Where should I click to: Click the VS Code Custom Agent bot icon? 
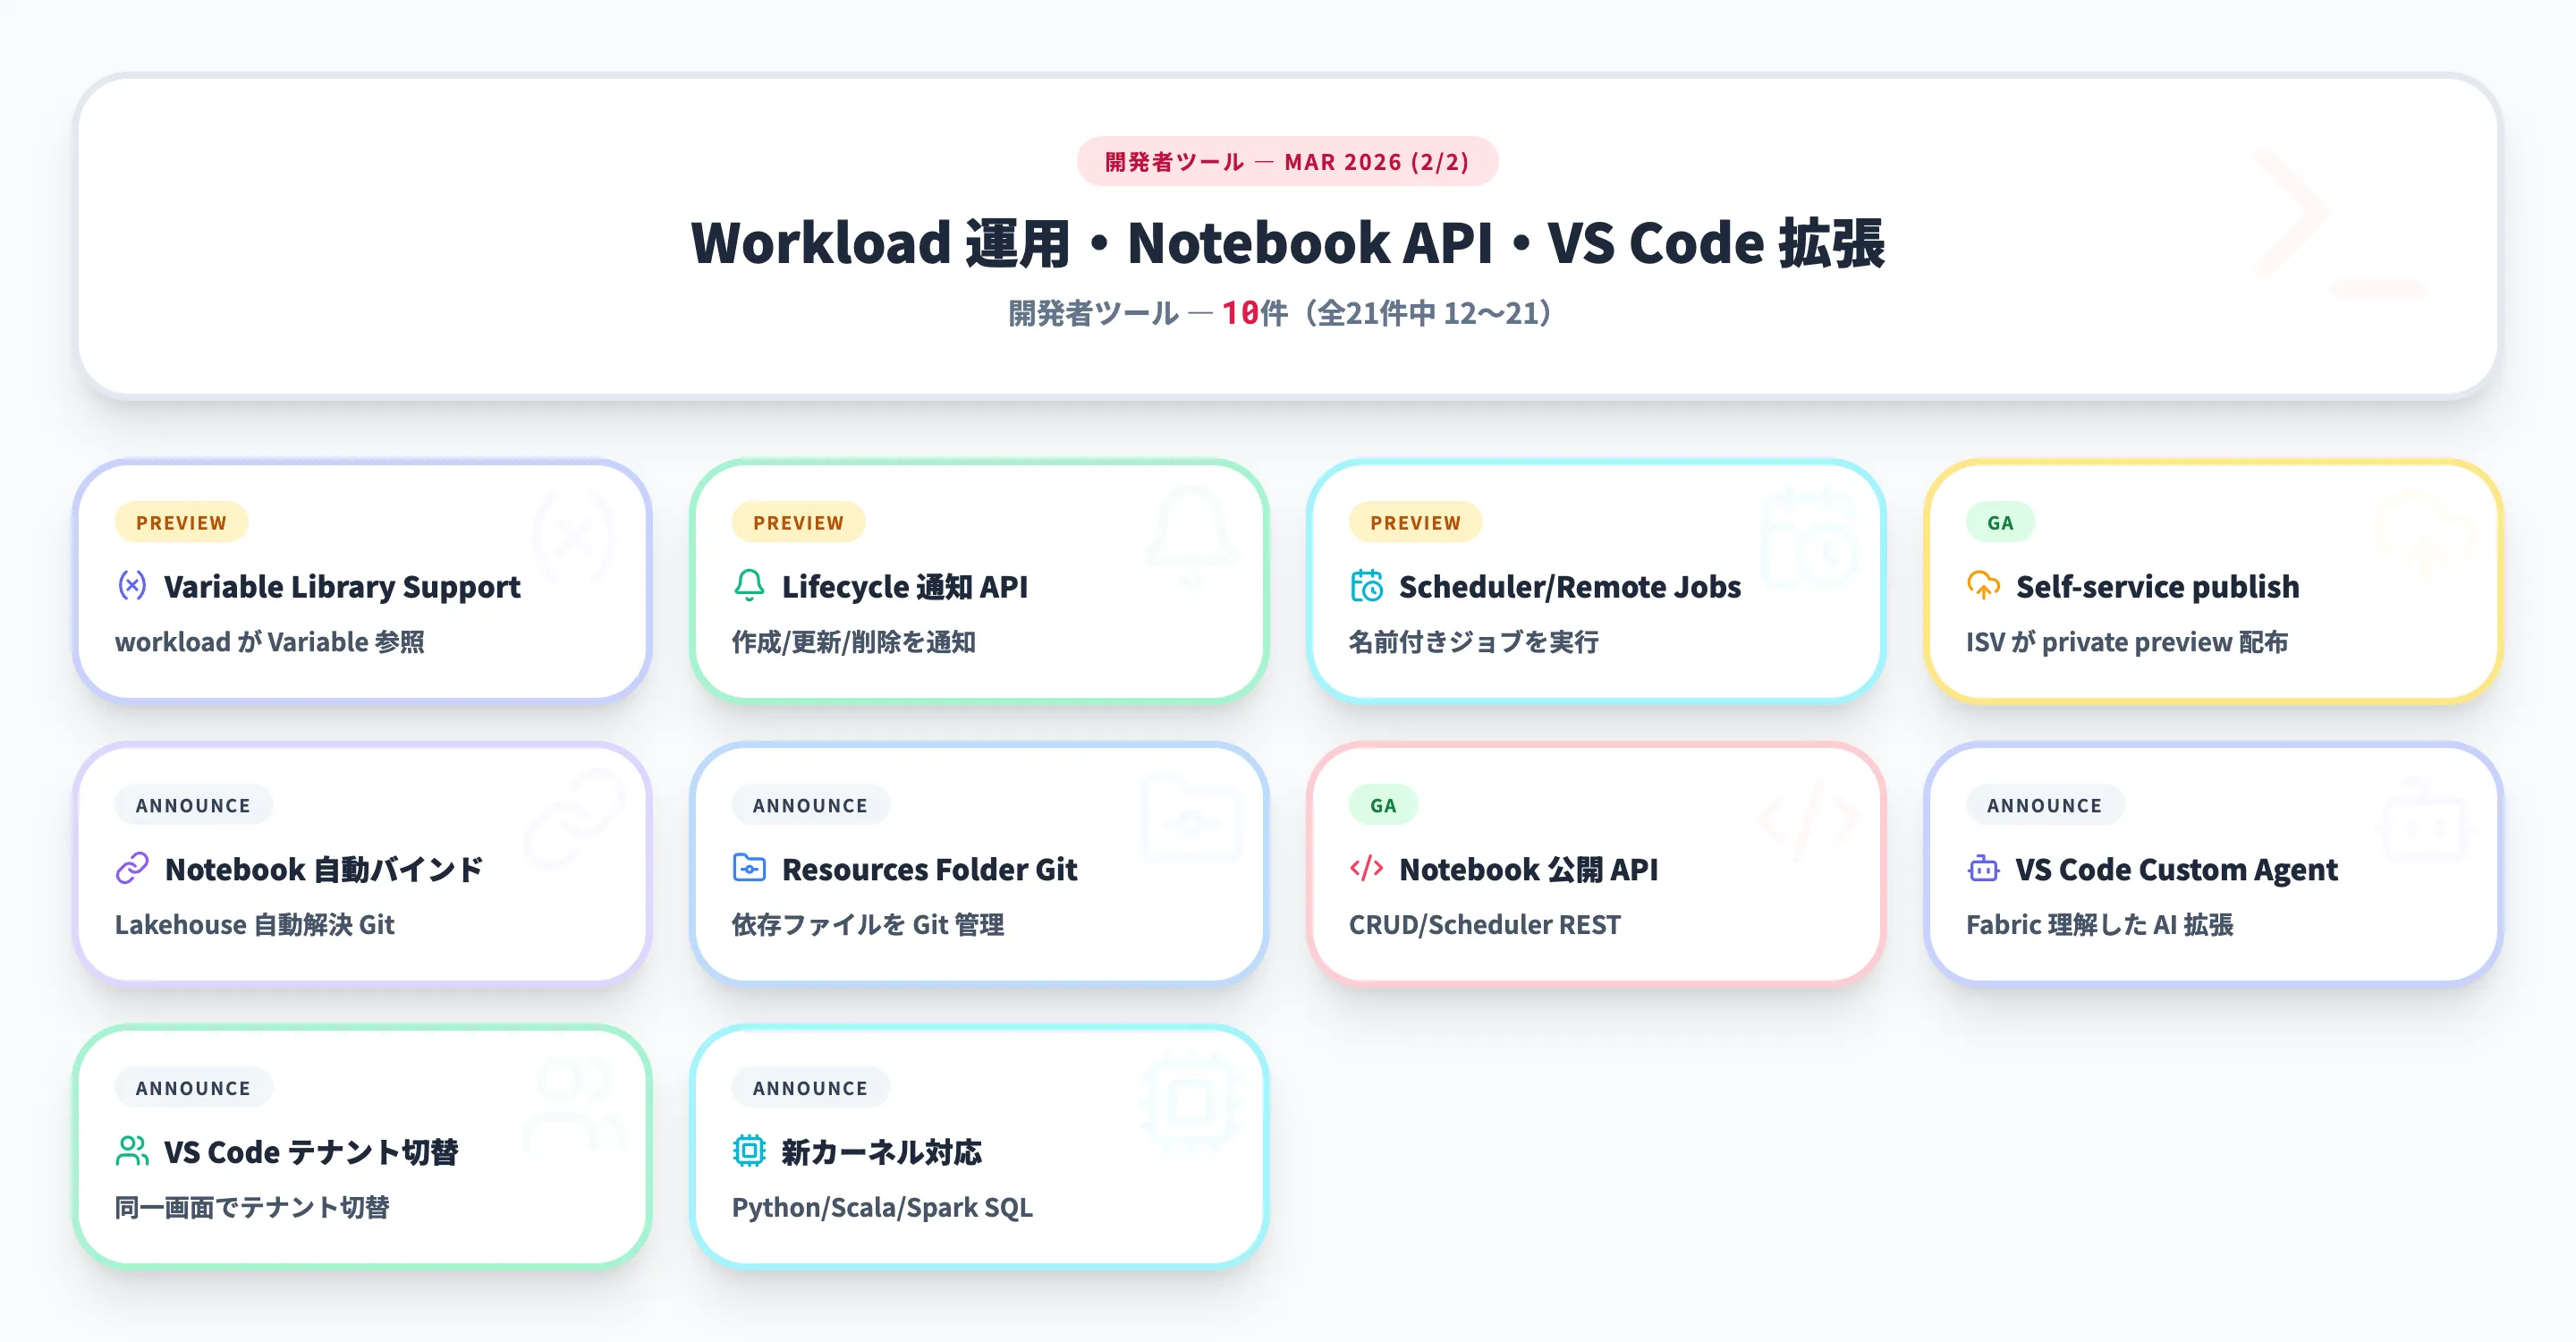click(x=1983, y=868)
